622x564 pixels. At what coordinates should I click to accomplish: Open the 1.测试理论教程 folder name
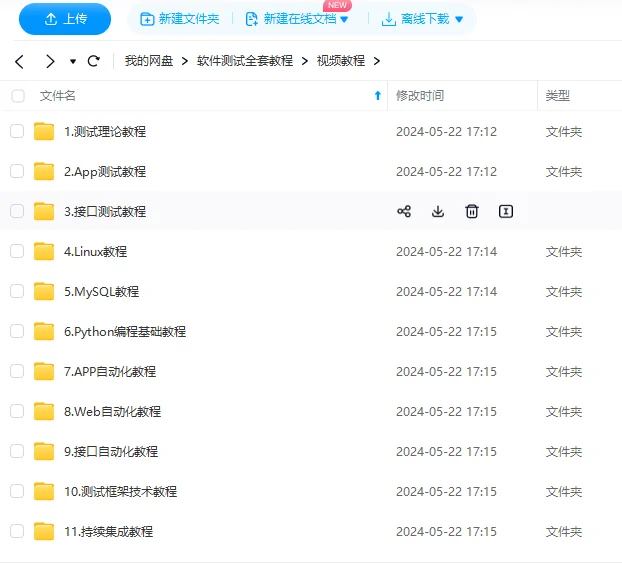pos(105,132)
